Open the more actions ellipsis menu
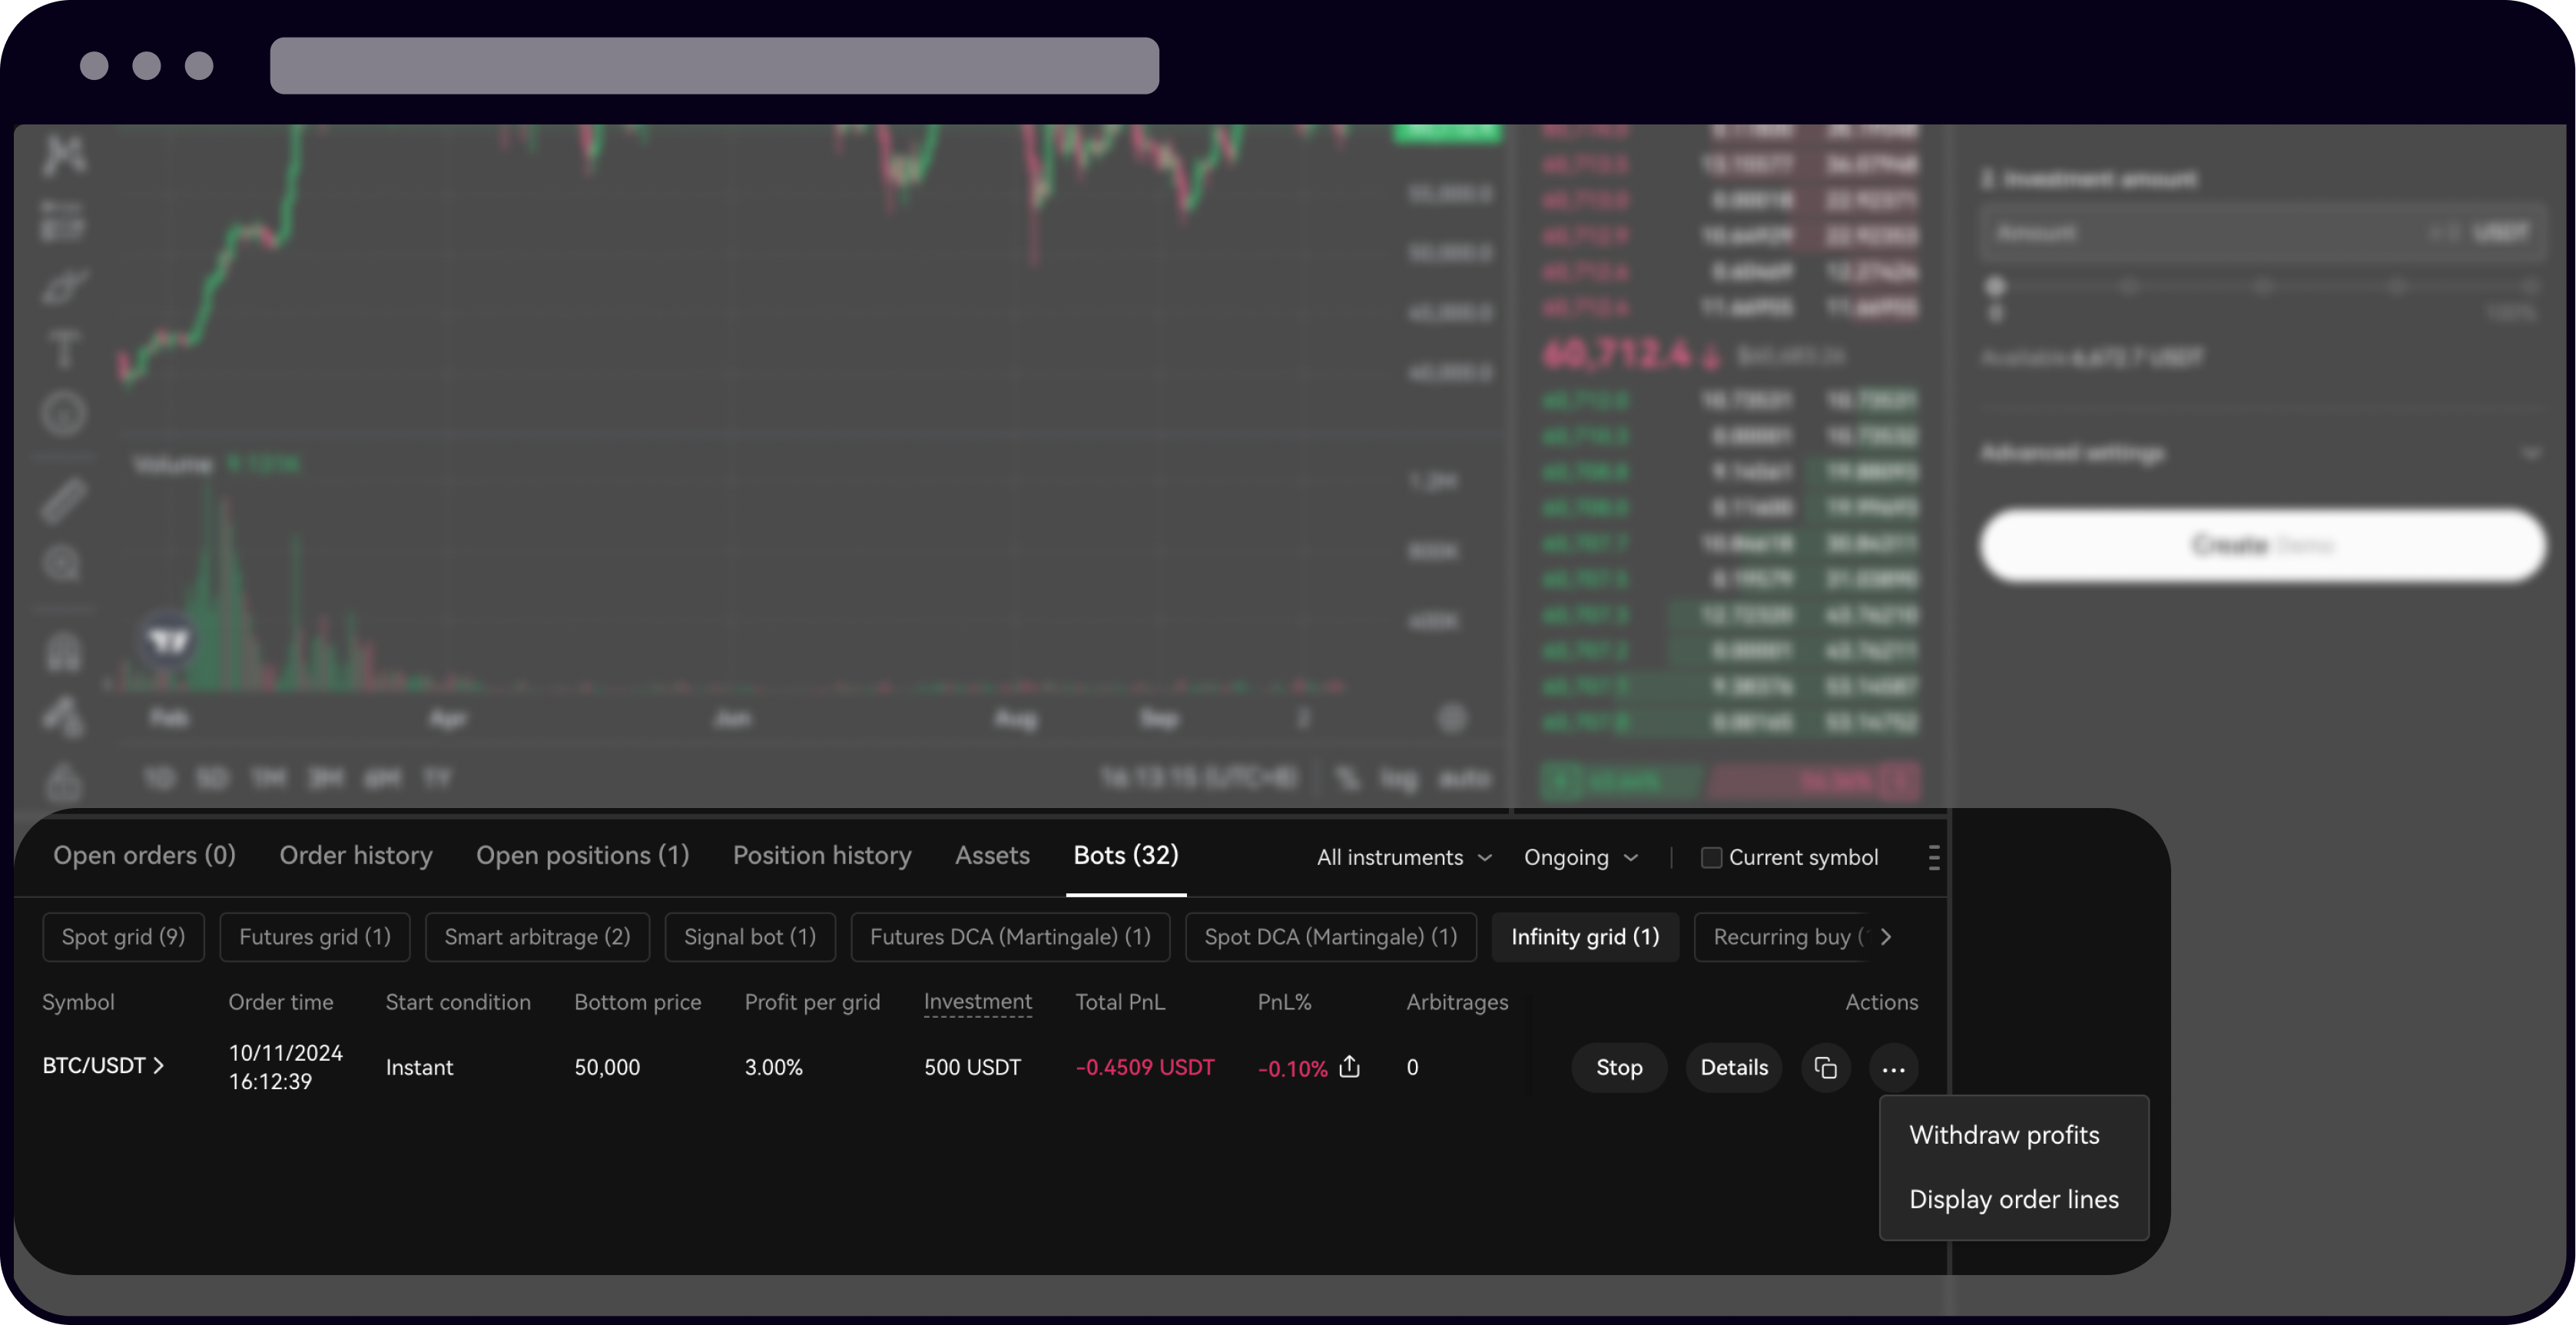 point(1893,1068)
